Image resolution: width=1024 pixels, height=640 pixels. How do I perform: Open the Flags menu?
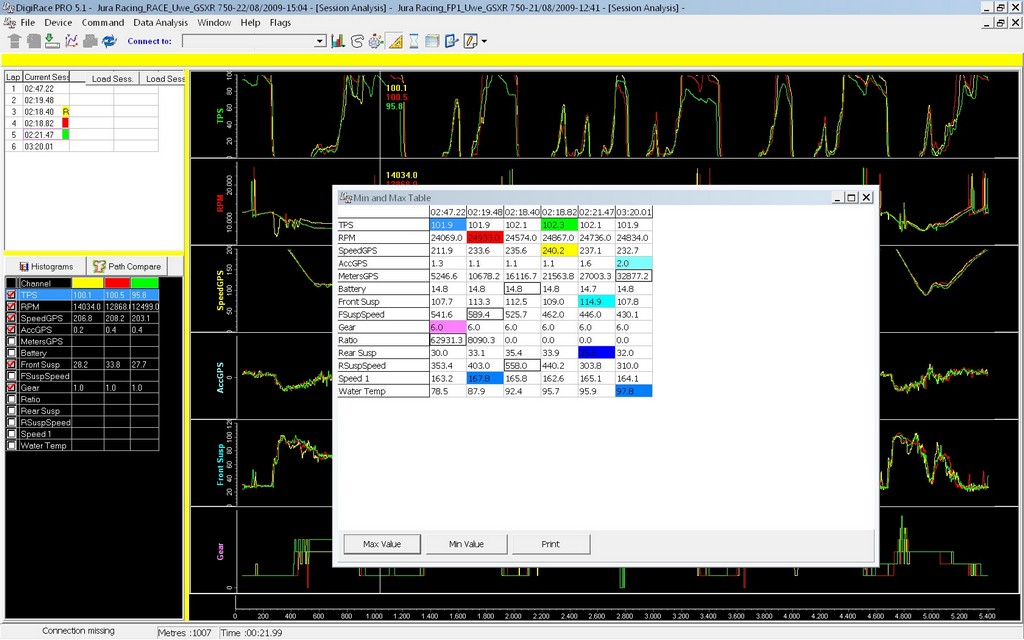(x=280, y=22)
